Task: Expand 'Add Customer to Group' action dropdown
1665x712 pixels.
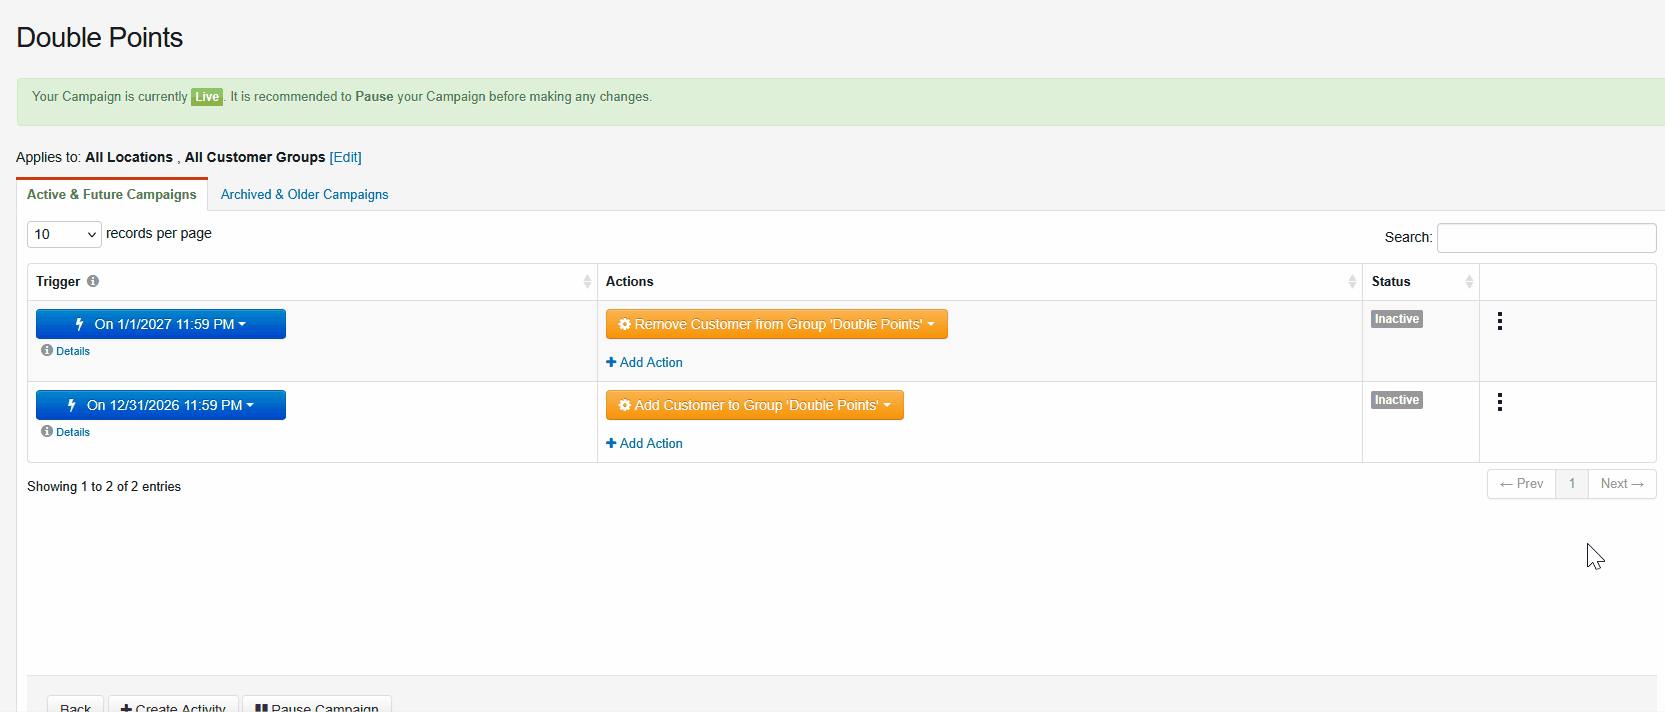Action: [x=754, y=405]
